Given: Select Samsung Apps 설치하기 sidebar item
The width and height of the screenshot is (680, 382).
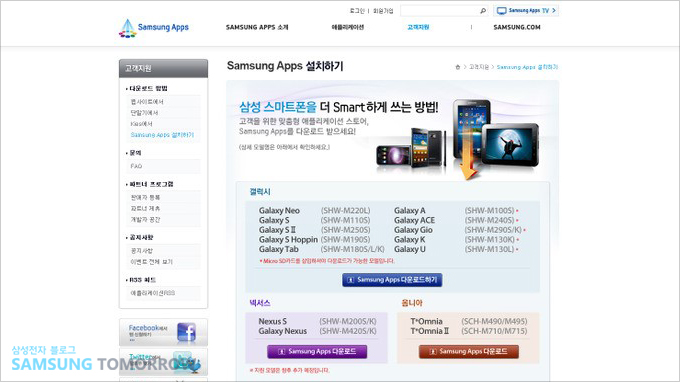Looking at the screenshot, I should [162, 135].
